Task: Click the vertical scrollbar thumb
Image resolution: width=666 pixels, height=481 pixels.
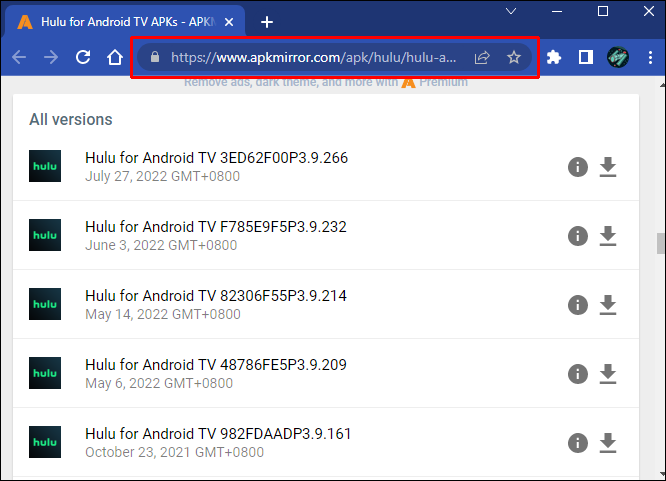Action: pyautogui.click(x=661, y=243)
